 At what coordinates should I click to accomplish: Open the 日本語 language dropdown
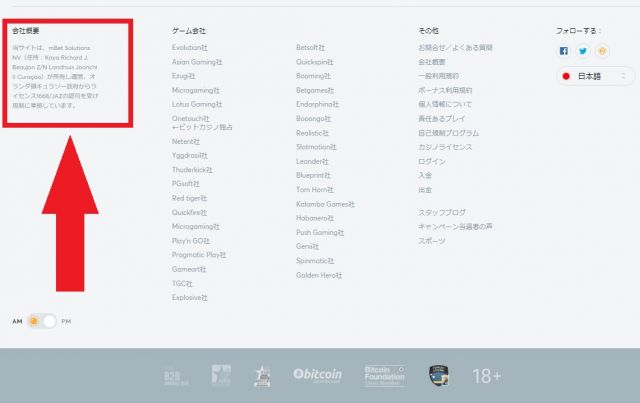(595, 76)
